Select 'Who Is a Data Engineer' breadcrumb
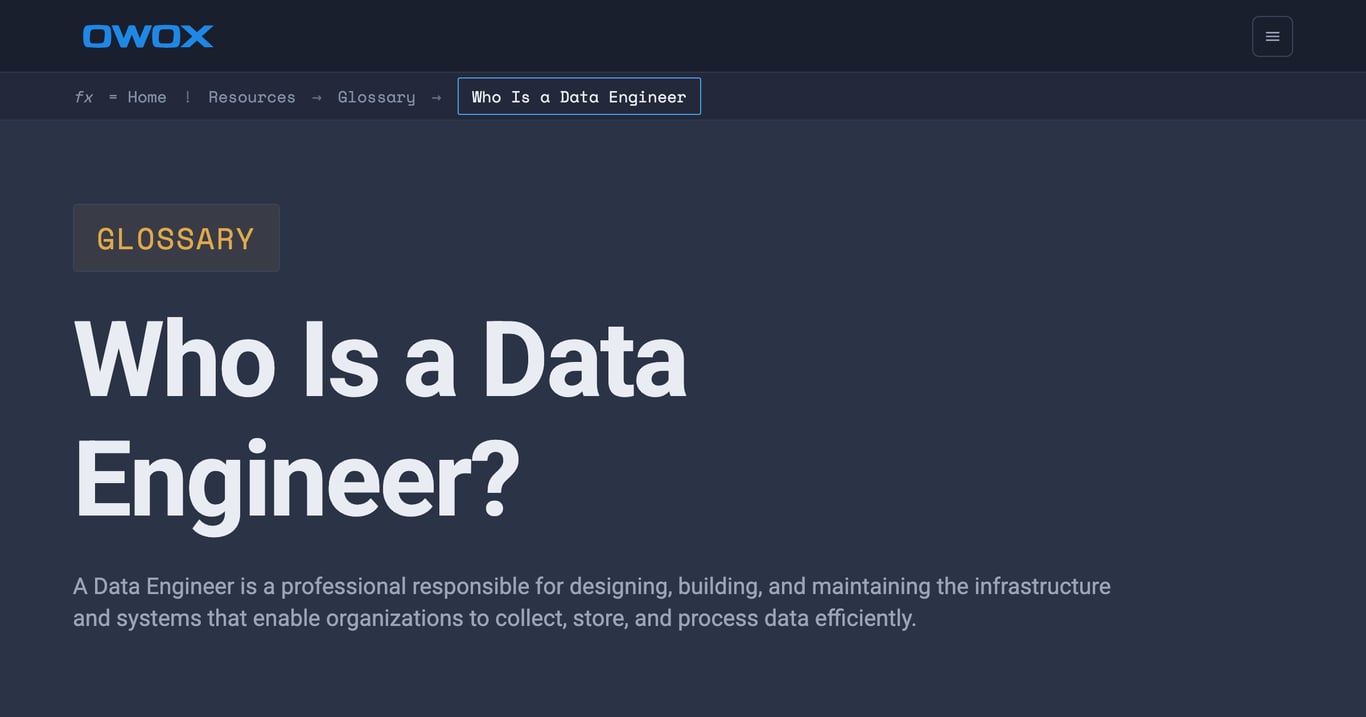Viewport: 1366px width, 717px height. [x=579, y=97]
